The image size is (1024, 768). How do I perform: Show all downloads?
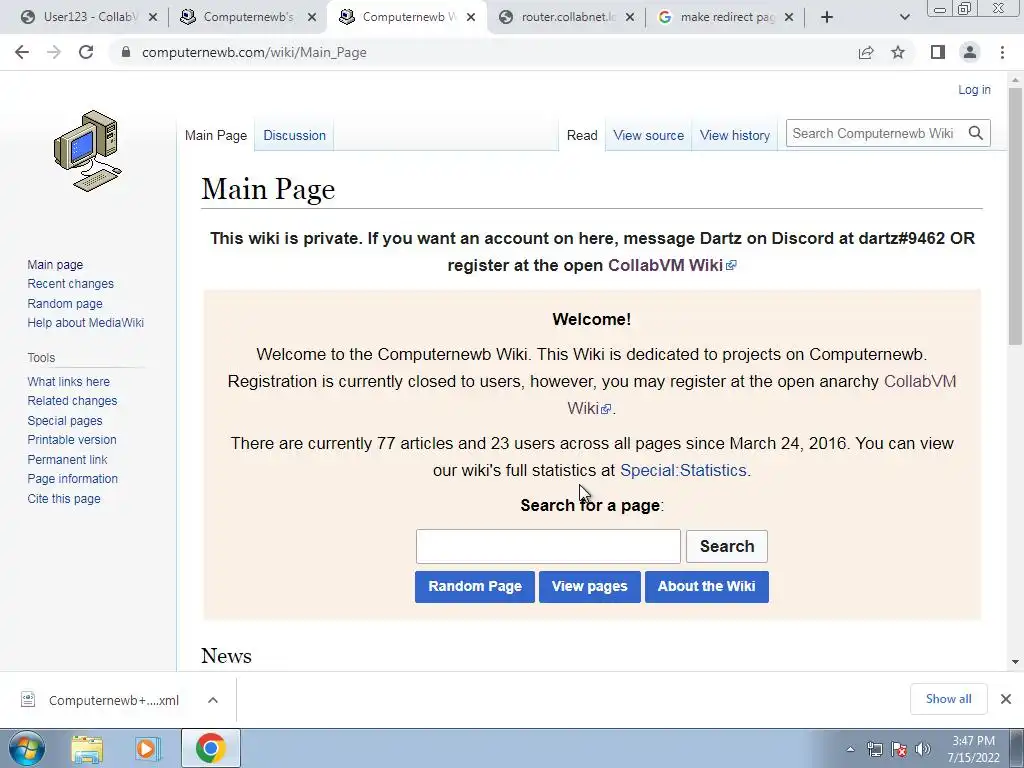tap(948, 699)
